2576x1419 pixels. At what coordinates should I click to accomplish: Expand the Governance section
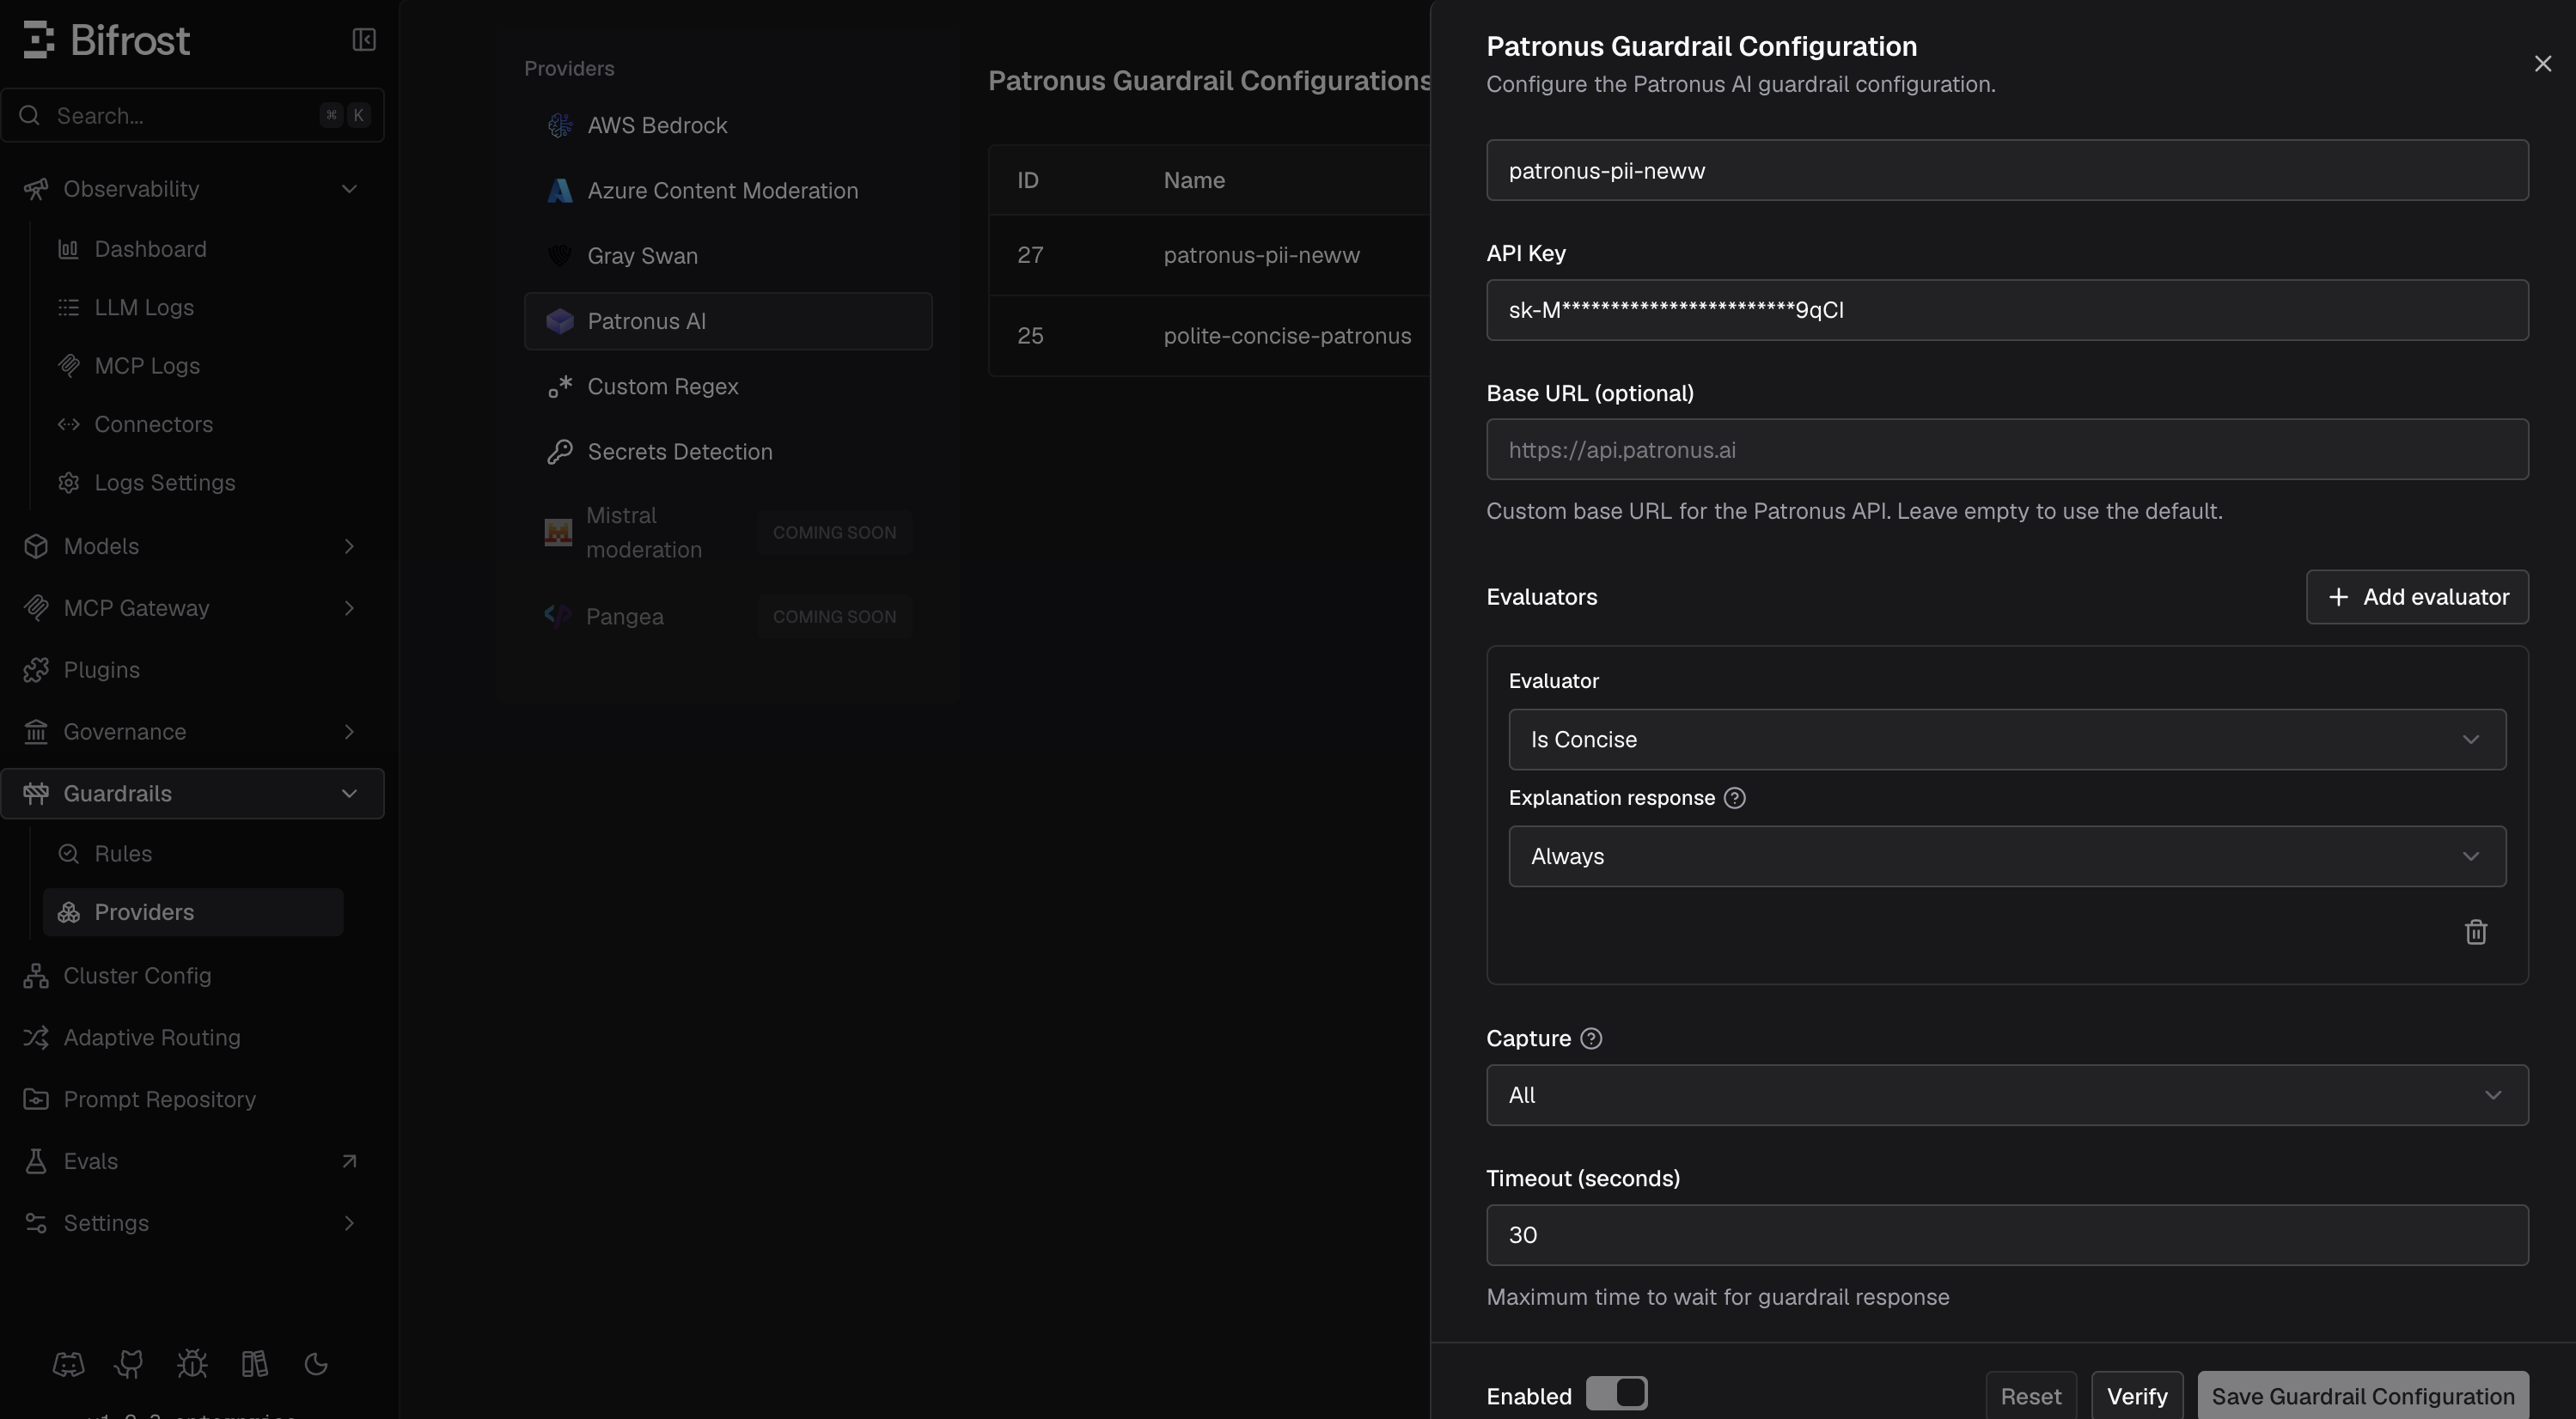click(x=349, y=732)
